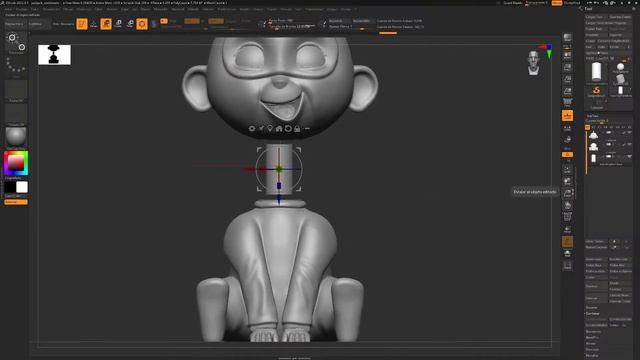Collapse the Tool palette header

click(x=588, y=9)
